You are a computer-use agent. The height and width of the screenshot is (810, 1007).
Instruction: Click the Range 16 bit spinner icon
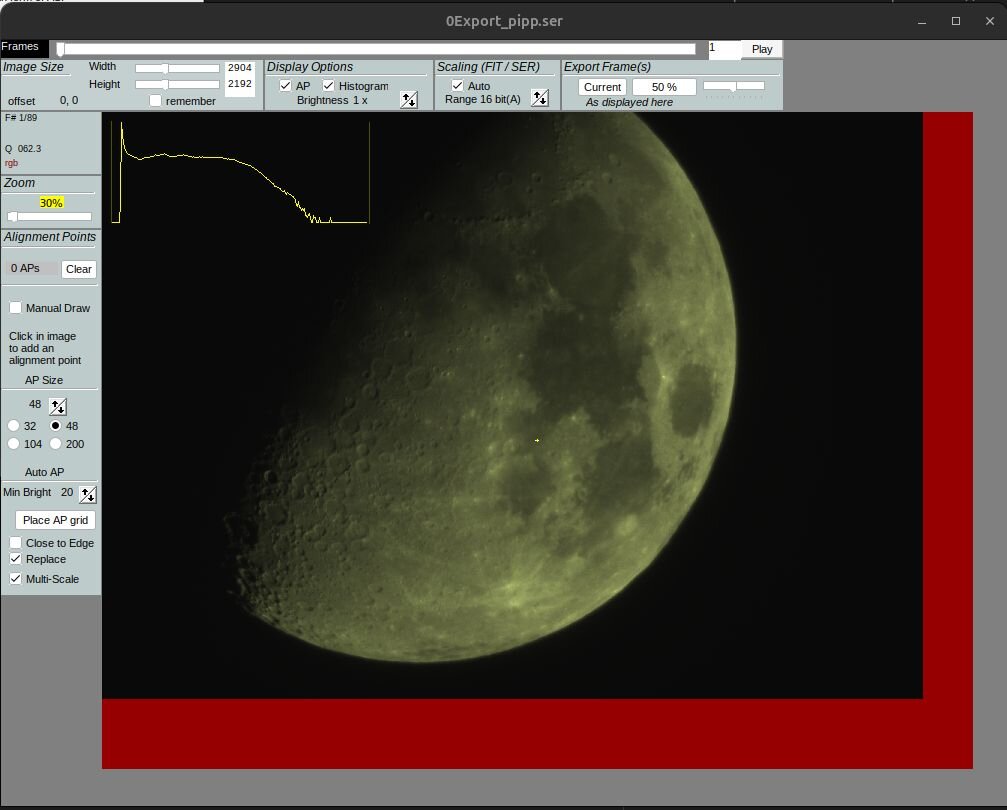539,98
